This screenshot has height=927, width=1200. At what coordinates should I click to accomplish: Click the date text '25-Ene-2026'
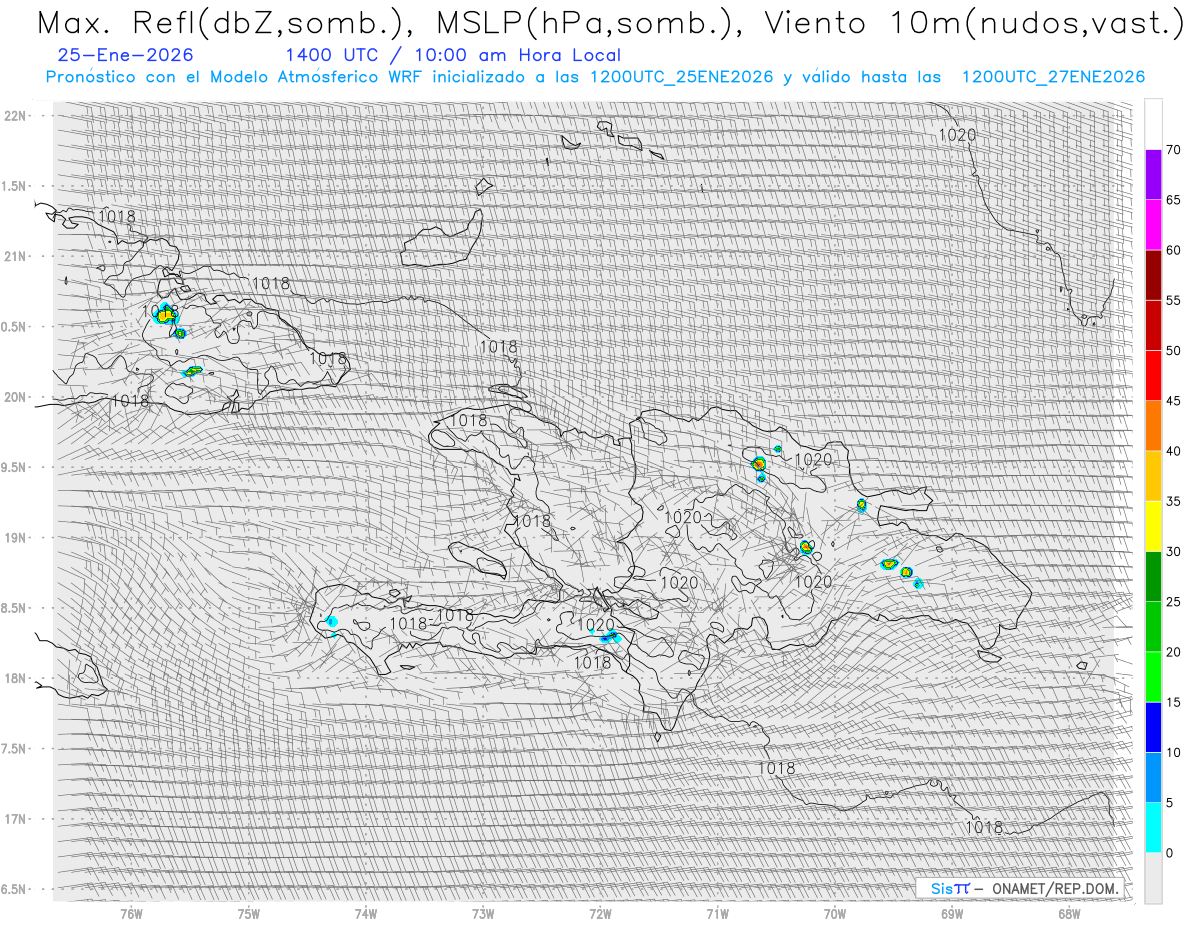click(x=126, y=55)
